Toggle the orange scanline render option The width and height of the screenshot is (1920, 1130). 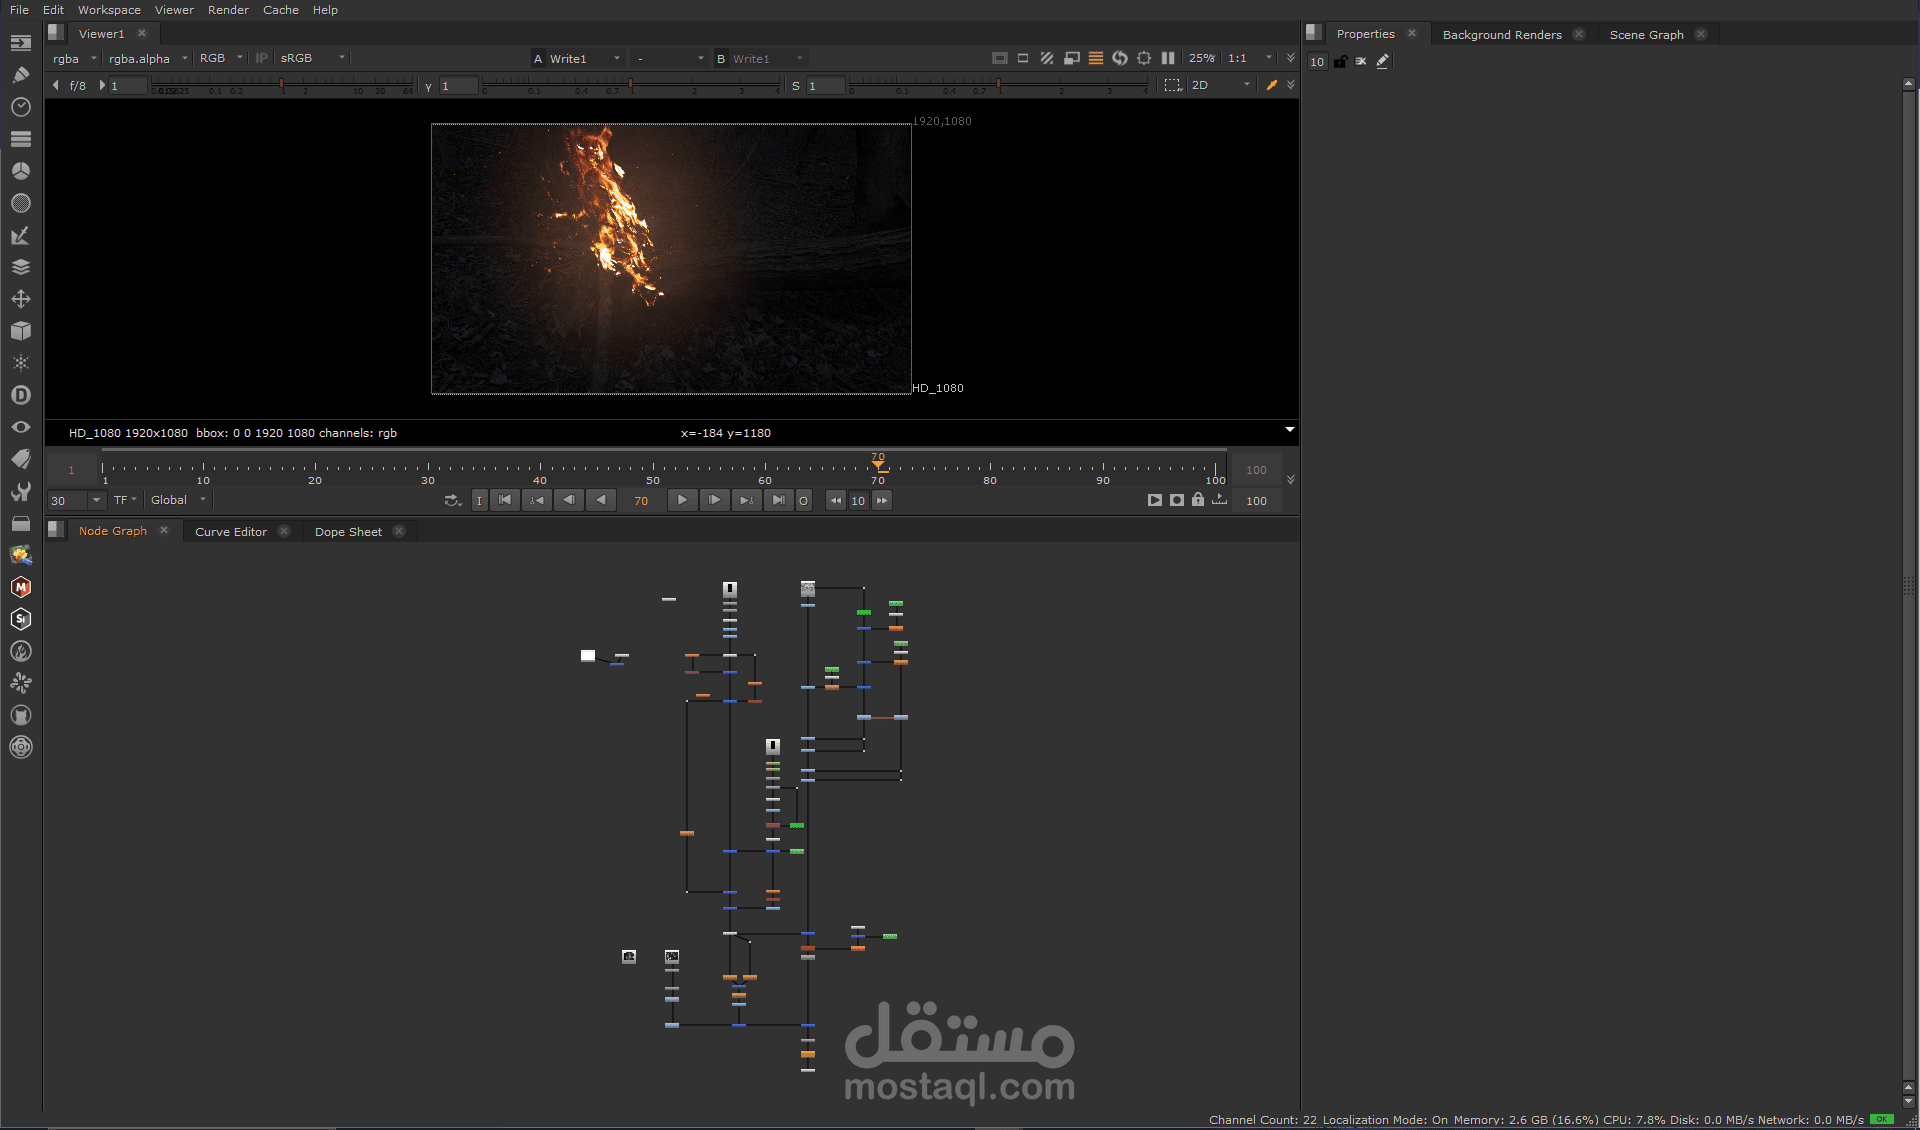(1096, 58)
